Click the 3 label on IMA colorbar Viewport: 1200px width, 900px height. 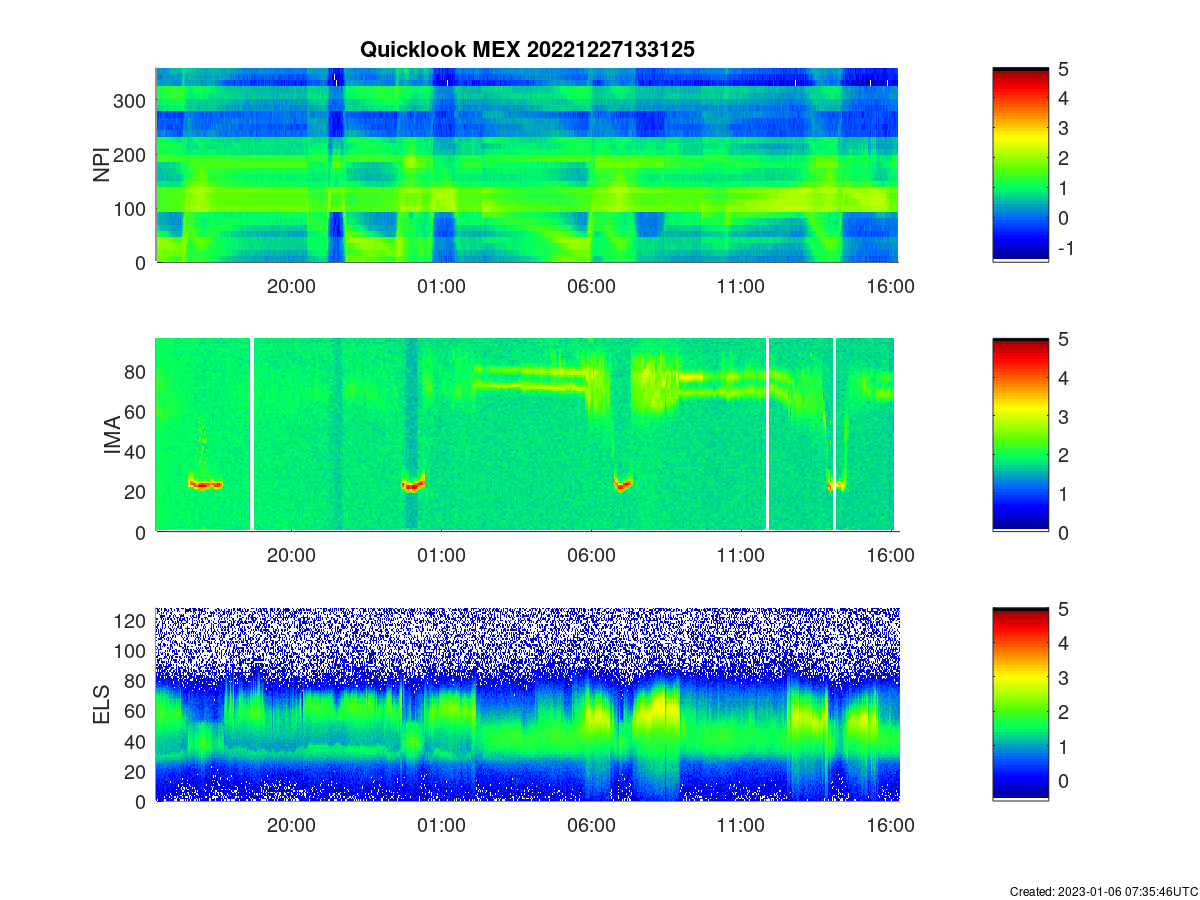1064,416
